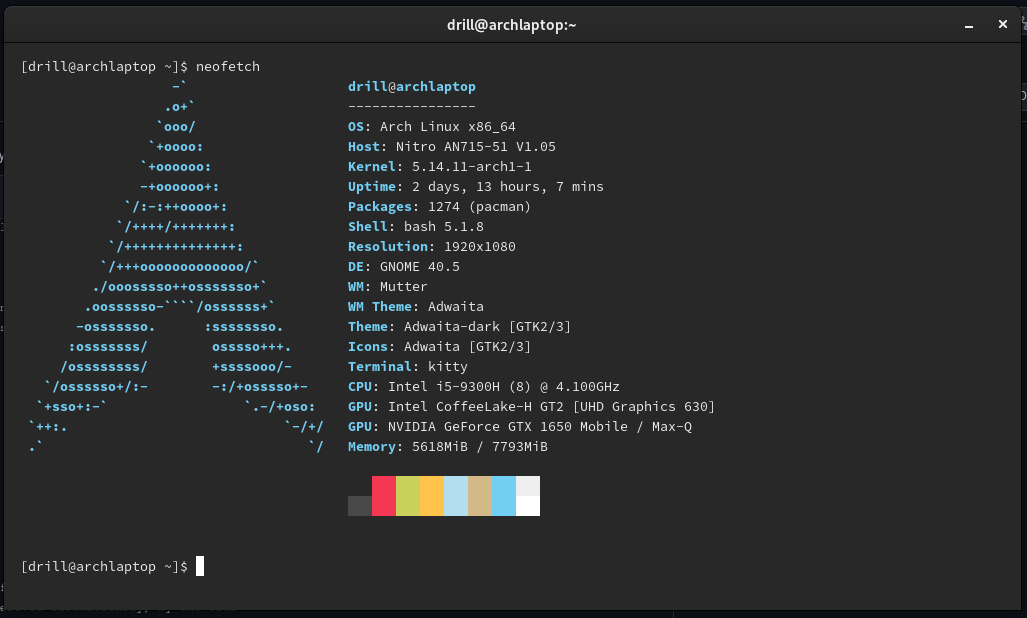Click the NVIDIA GeForce GTX 1650 GPU line
The height and width of the screenshot is (618, 1027).
tap(519, 427)
